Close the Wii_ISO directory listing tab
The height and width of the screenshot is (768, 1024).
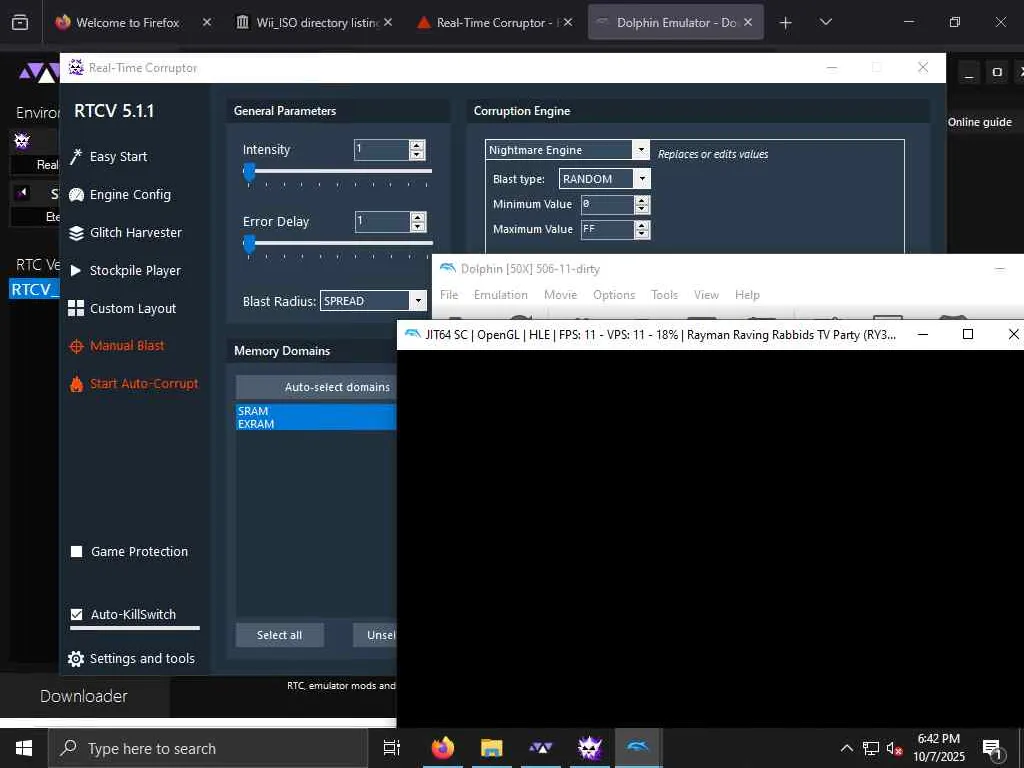tap(388, 22)
